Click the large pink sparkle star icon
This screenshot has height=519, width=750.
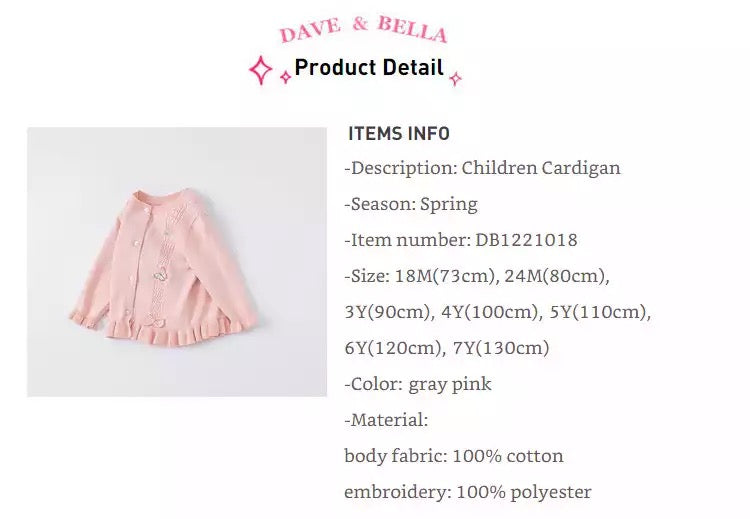[x=261, y=70]
